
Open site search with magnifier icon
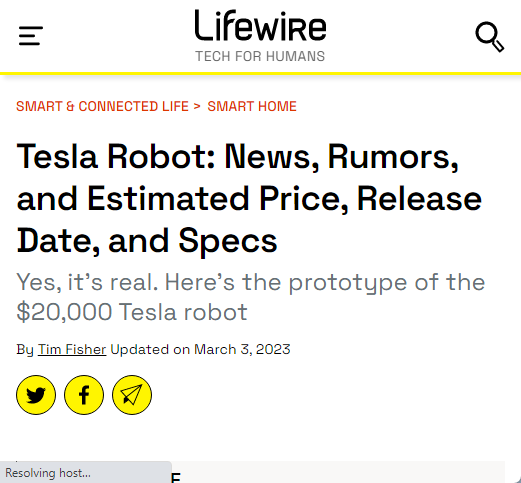tap(489, 37)
